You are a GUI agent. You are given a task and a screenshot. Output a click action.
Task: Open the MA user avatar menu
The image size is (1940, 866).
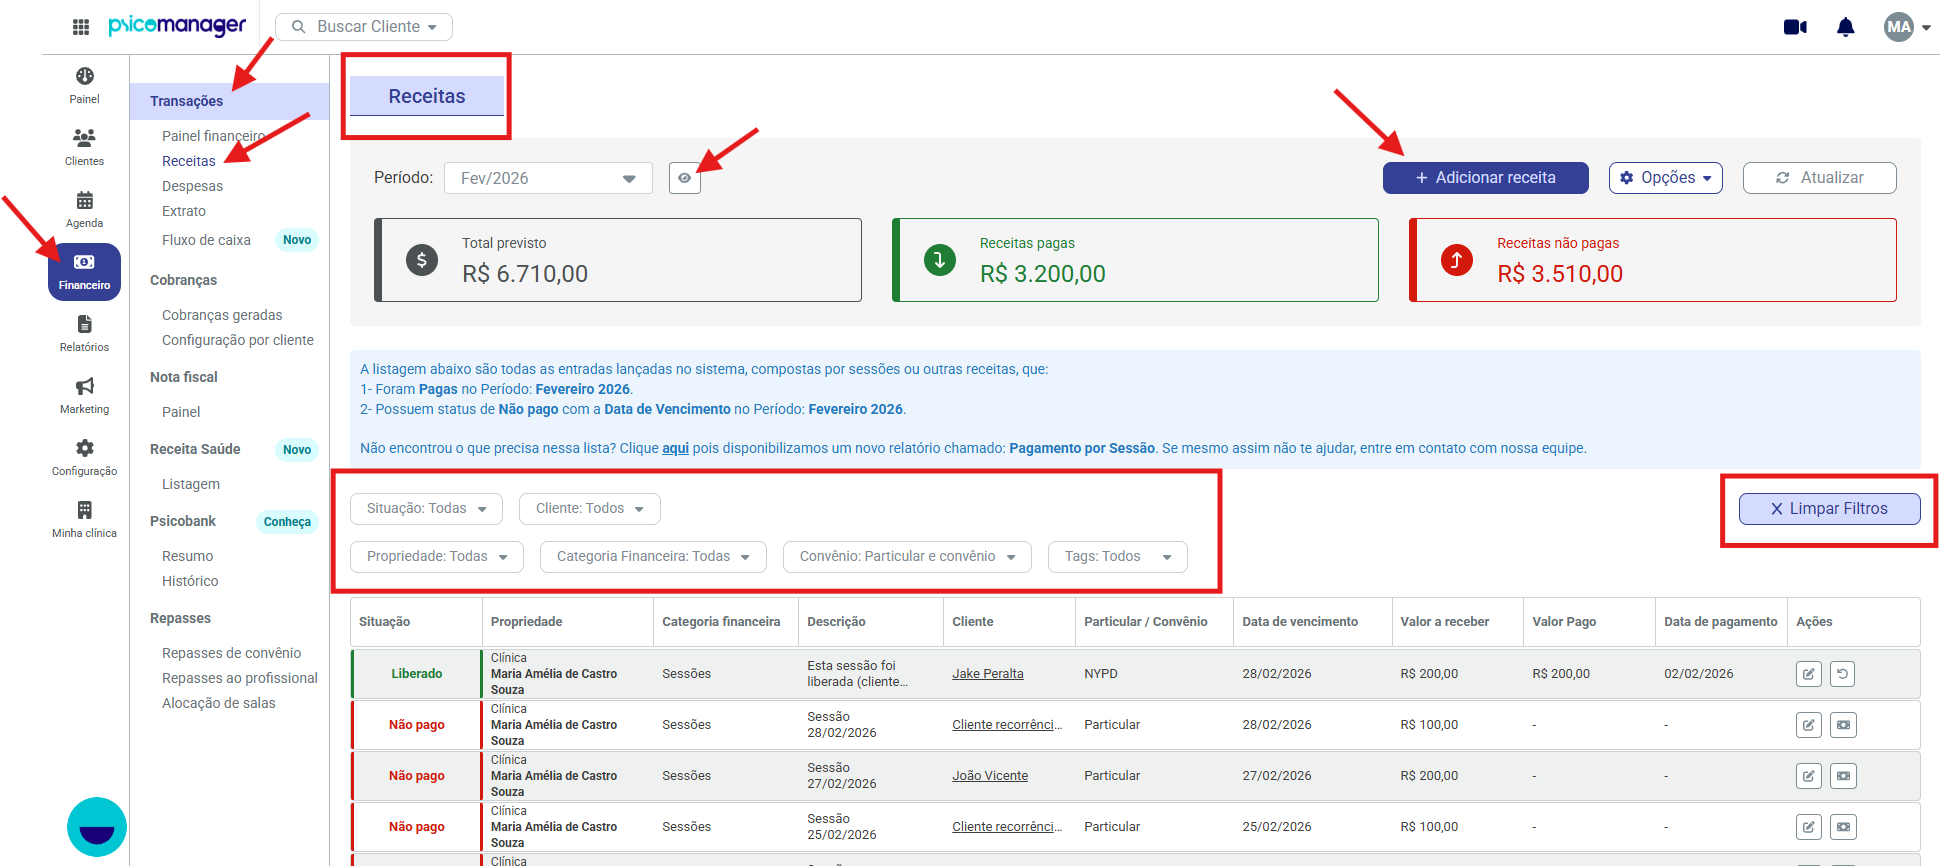click(1906, 27)
